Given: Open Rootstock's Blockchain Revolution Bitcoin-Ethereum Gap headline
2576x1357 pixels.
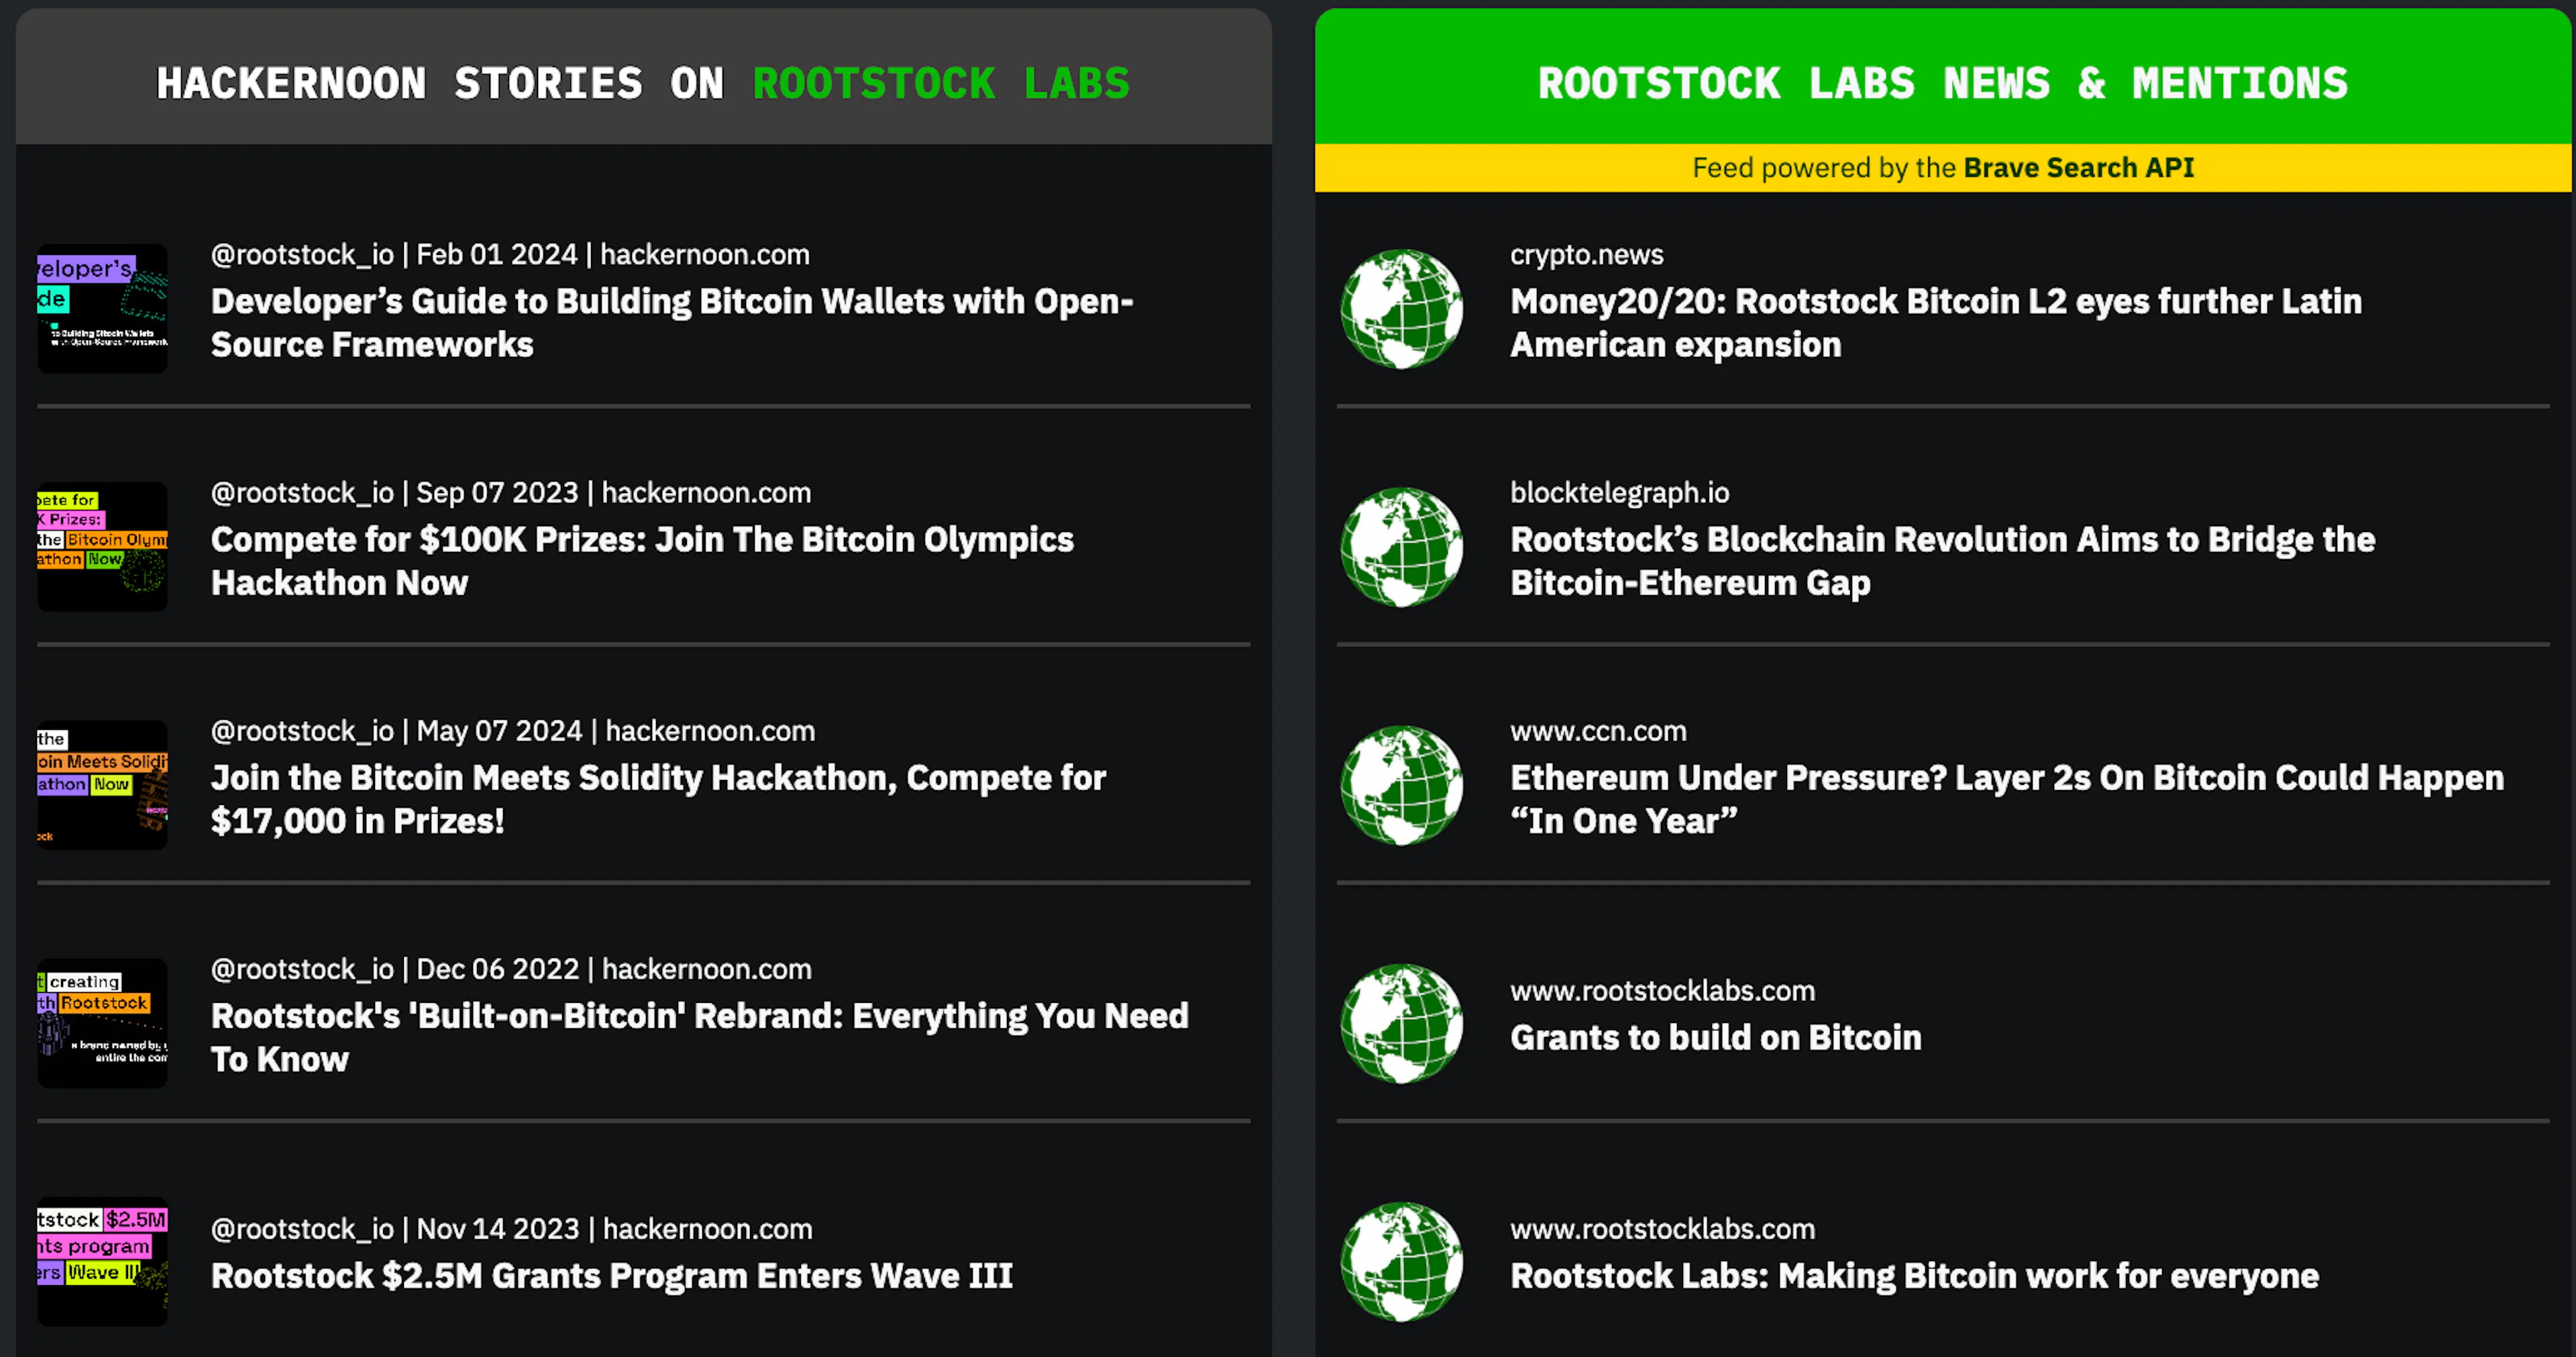Looking at the screenshot, I should 1943,560.
